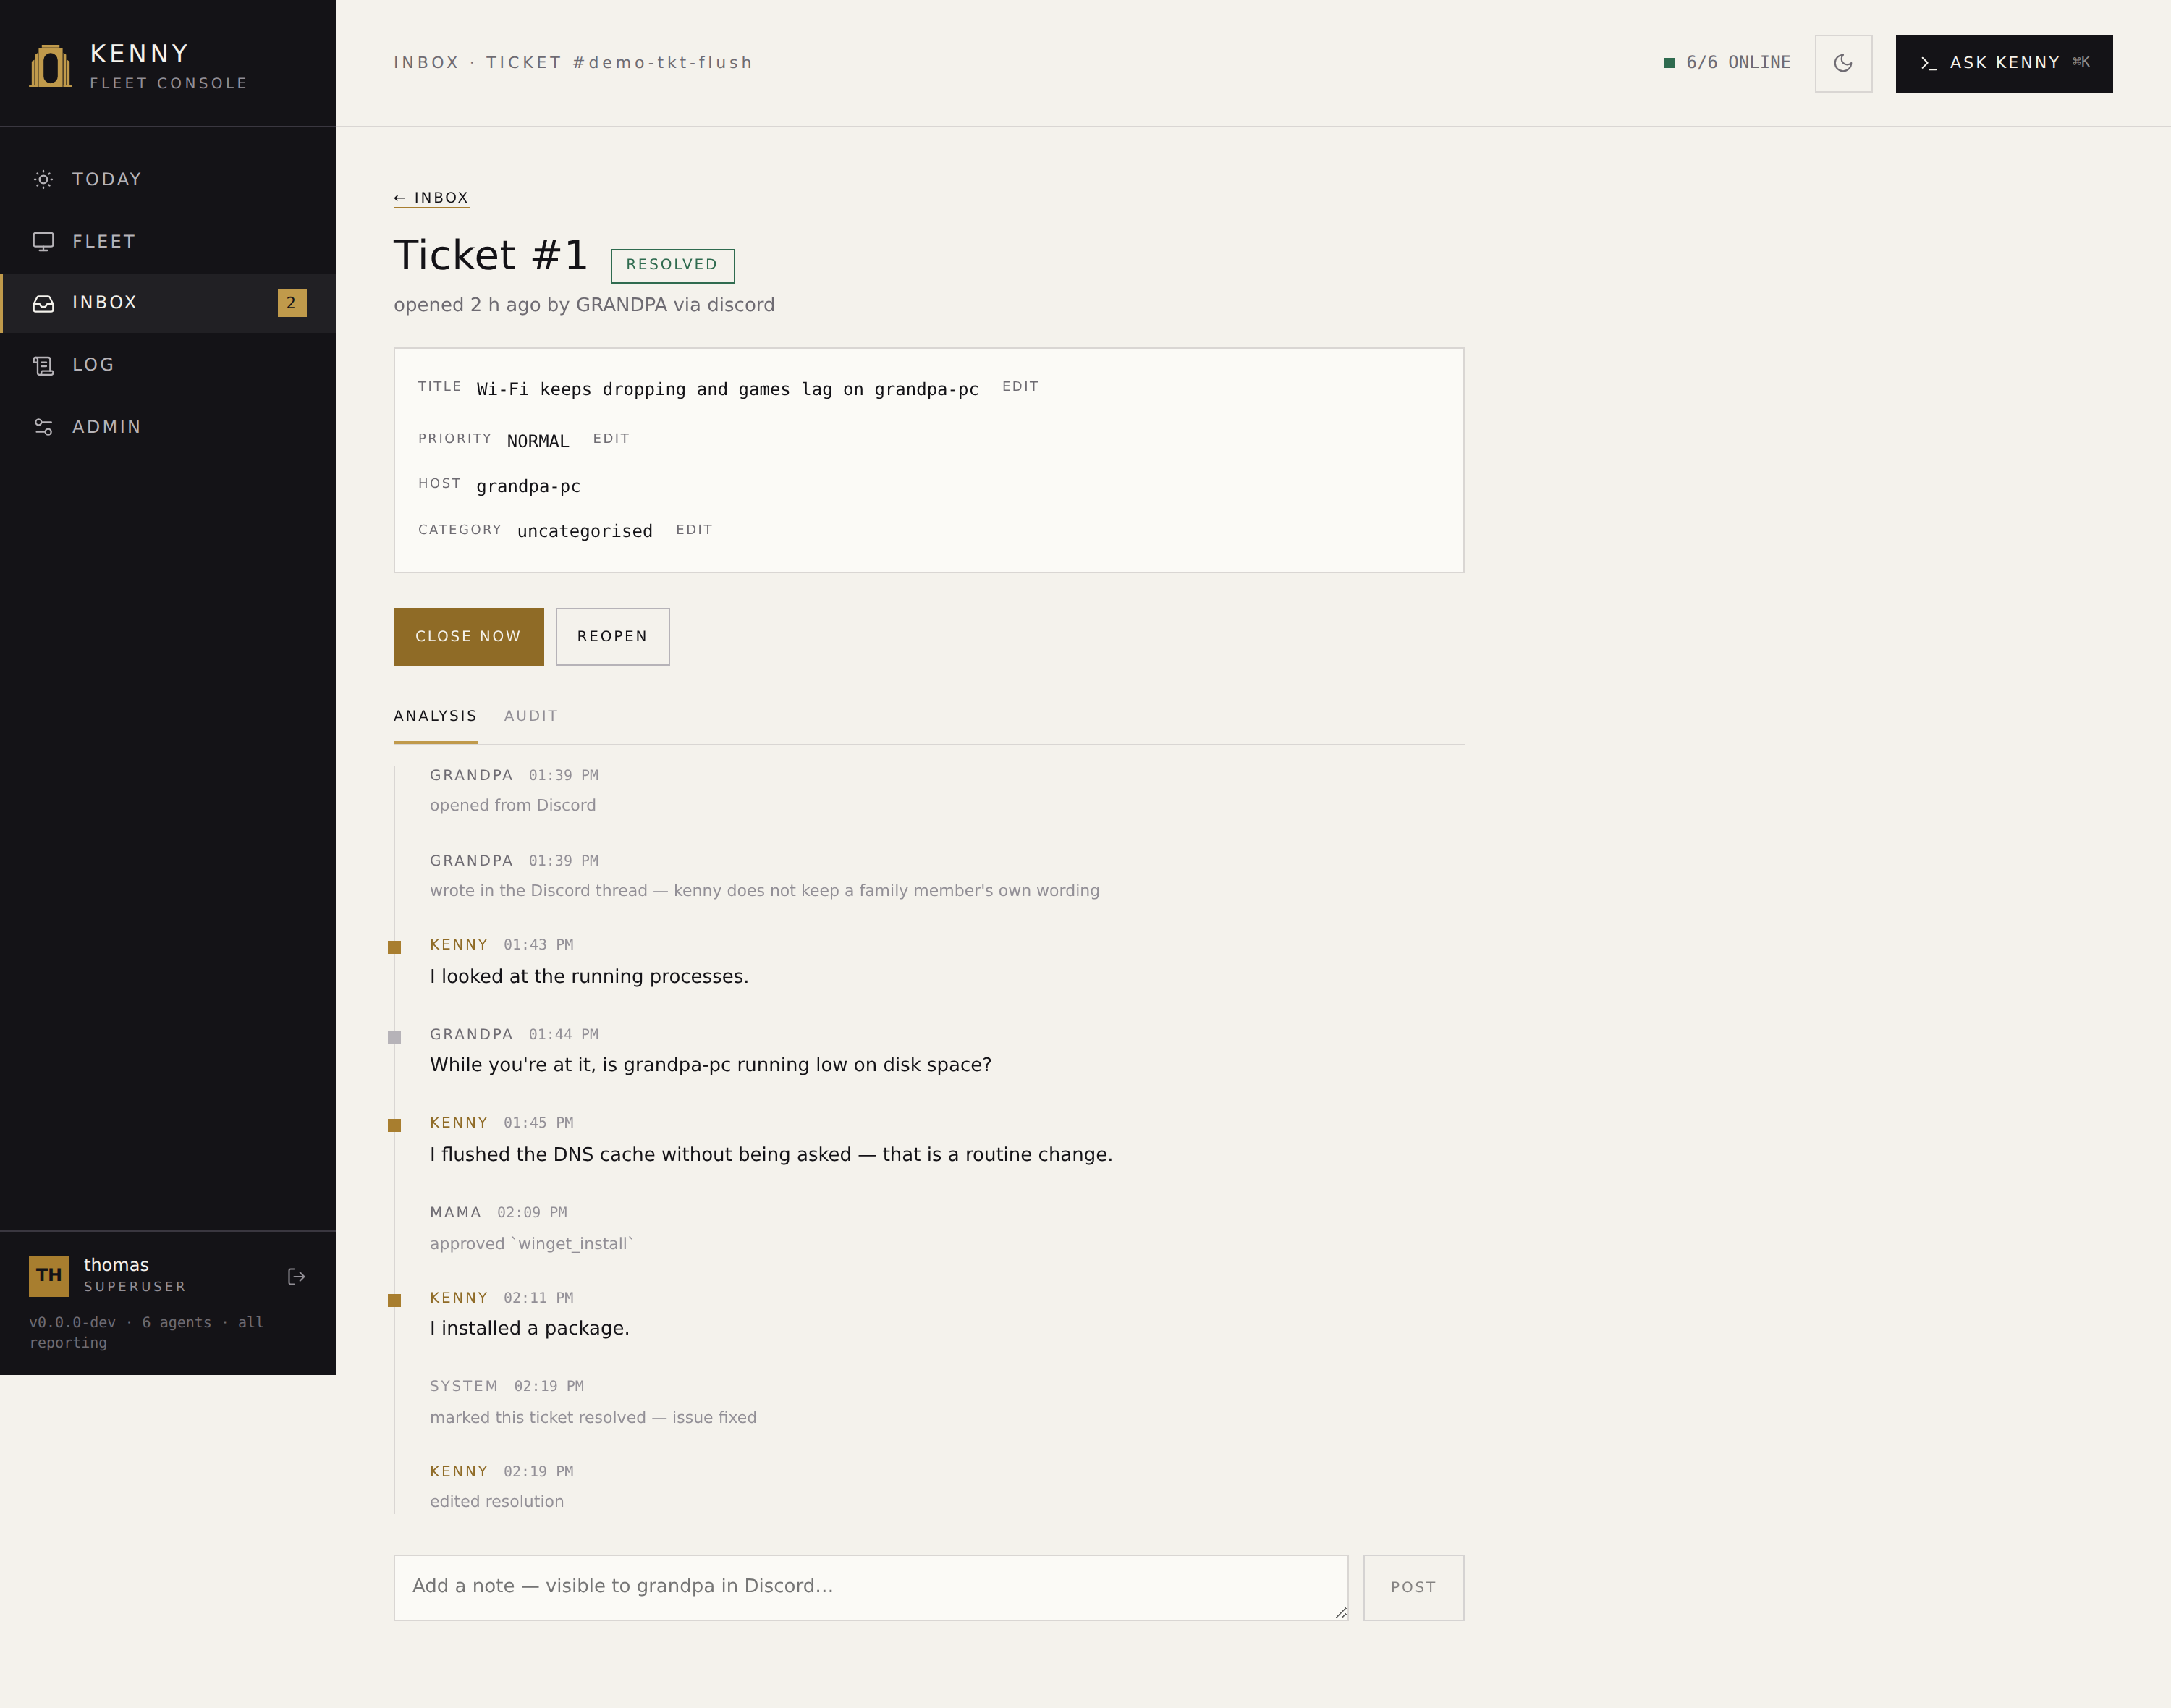Switch to the Audit tab
This screenshot has width=2171, height=1708.
point(531,716)
